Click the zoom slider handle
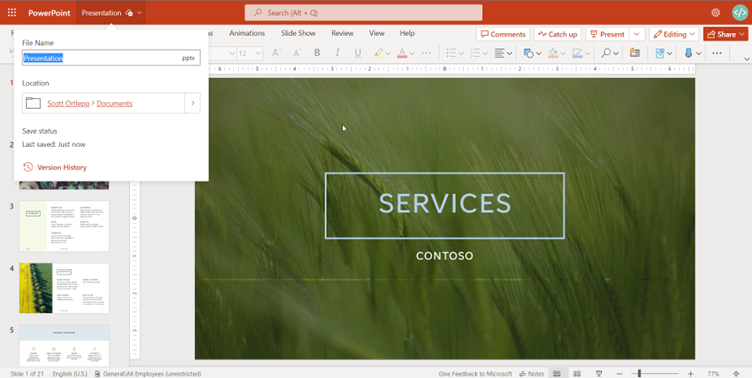Screen dimensions: 752x378 click(x=639, y=374)
